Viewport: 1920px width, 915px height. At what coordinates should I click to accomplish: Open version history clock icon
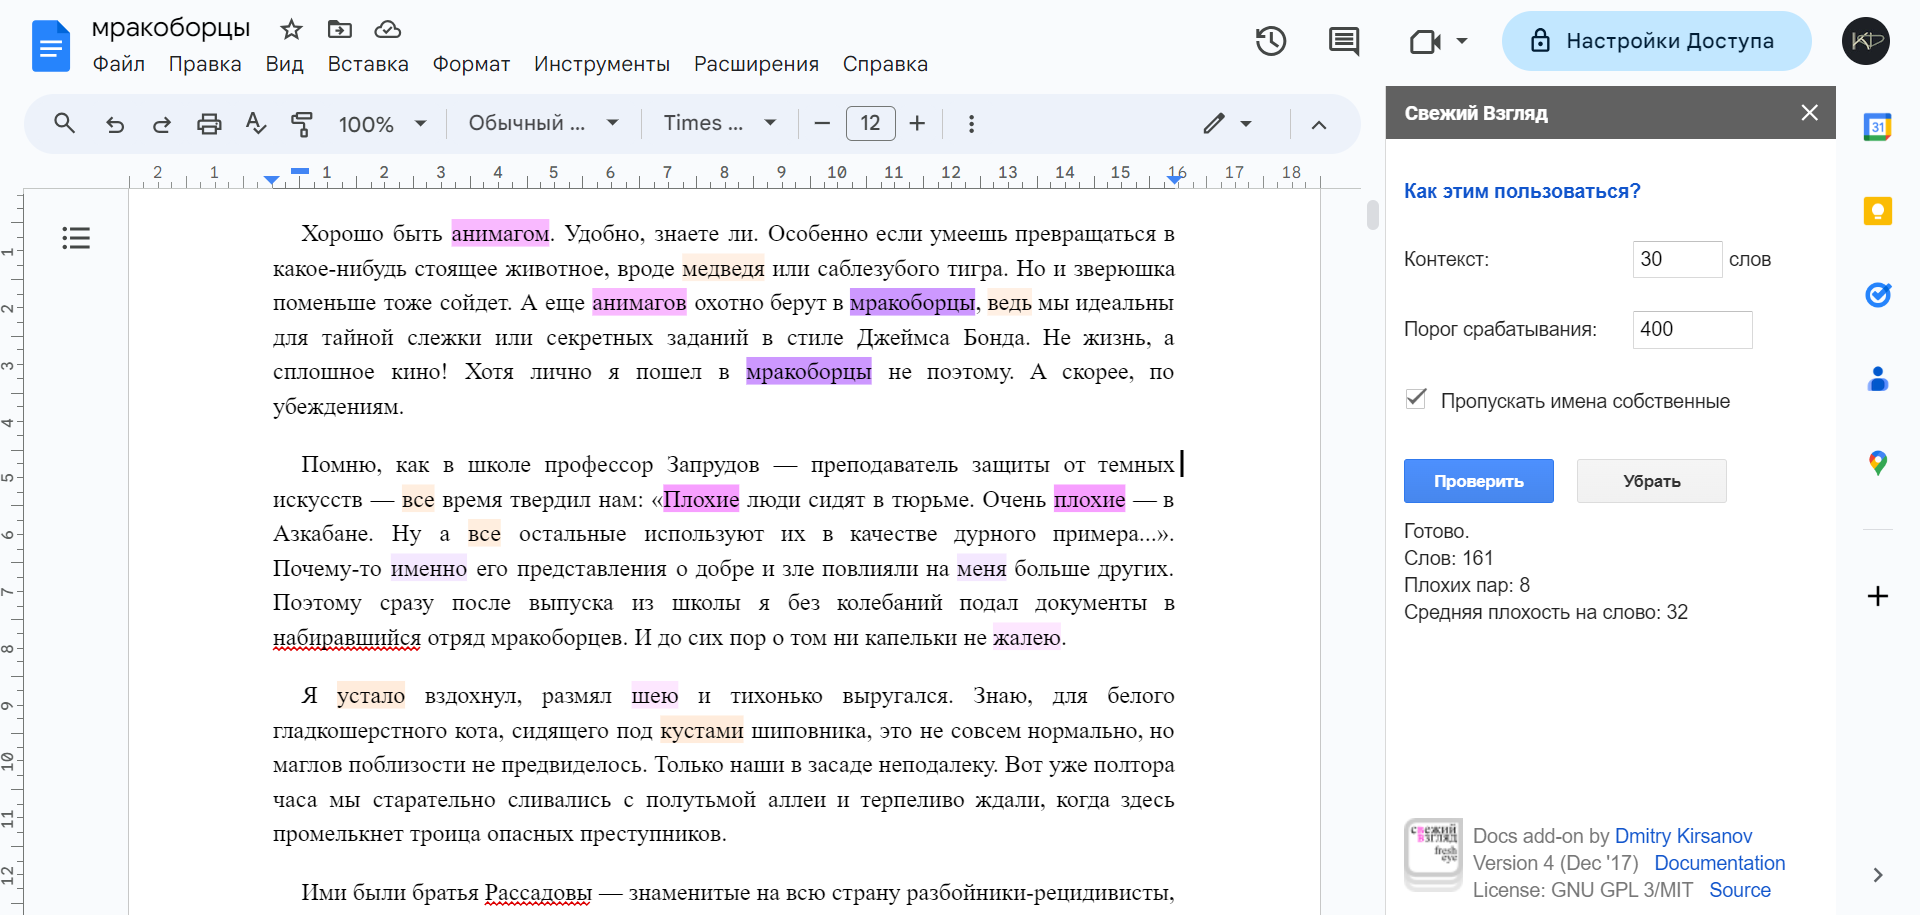point(1270,41)
